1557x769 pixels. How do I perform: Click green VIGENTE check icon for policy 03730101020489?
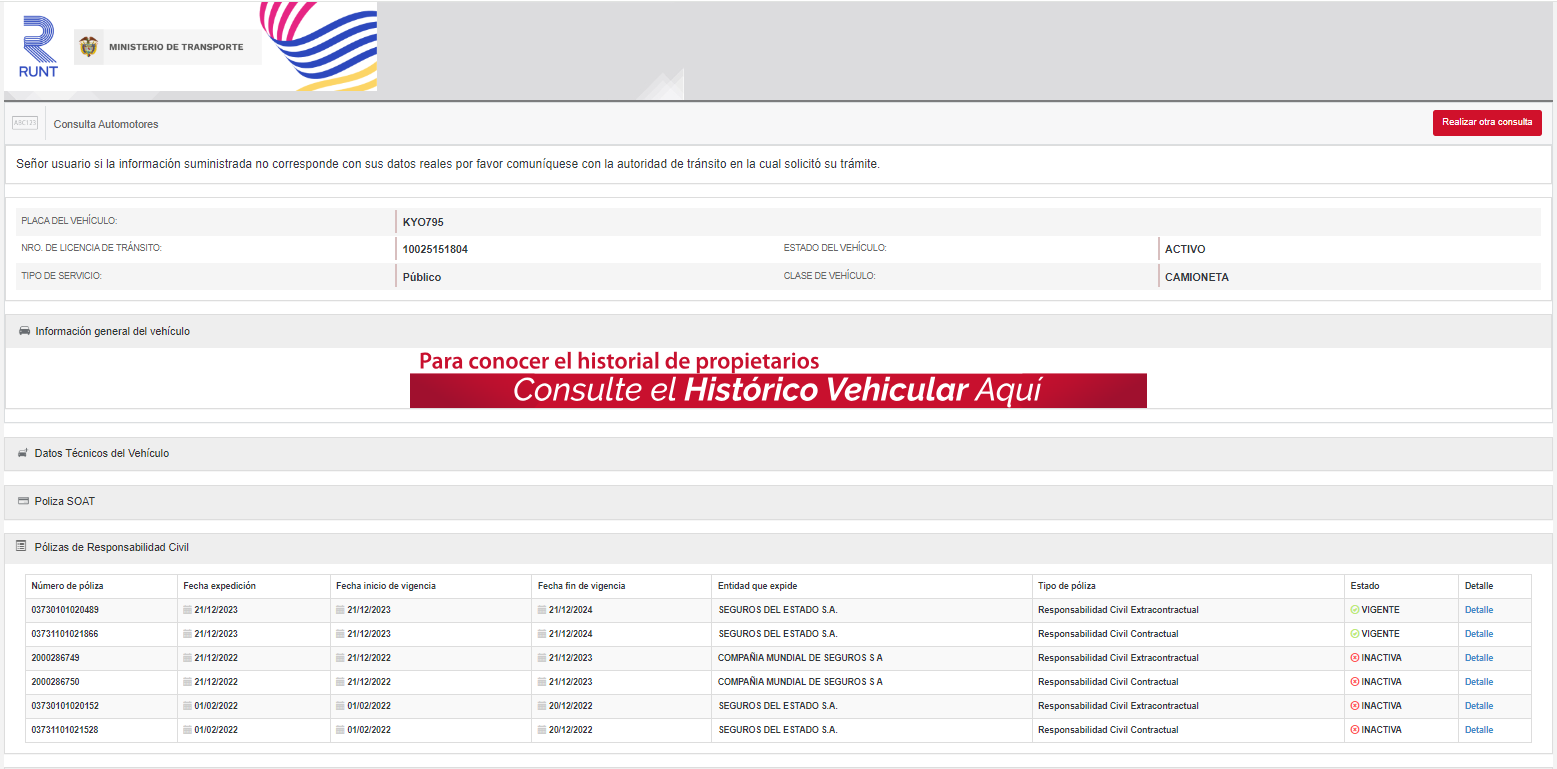click(x=1354, y=610)
